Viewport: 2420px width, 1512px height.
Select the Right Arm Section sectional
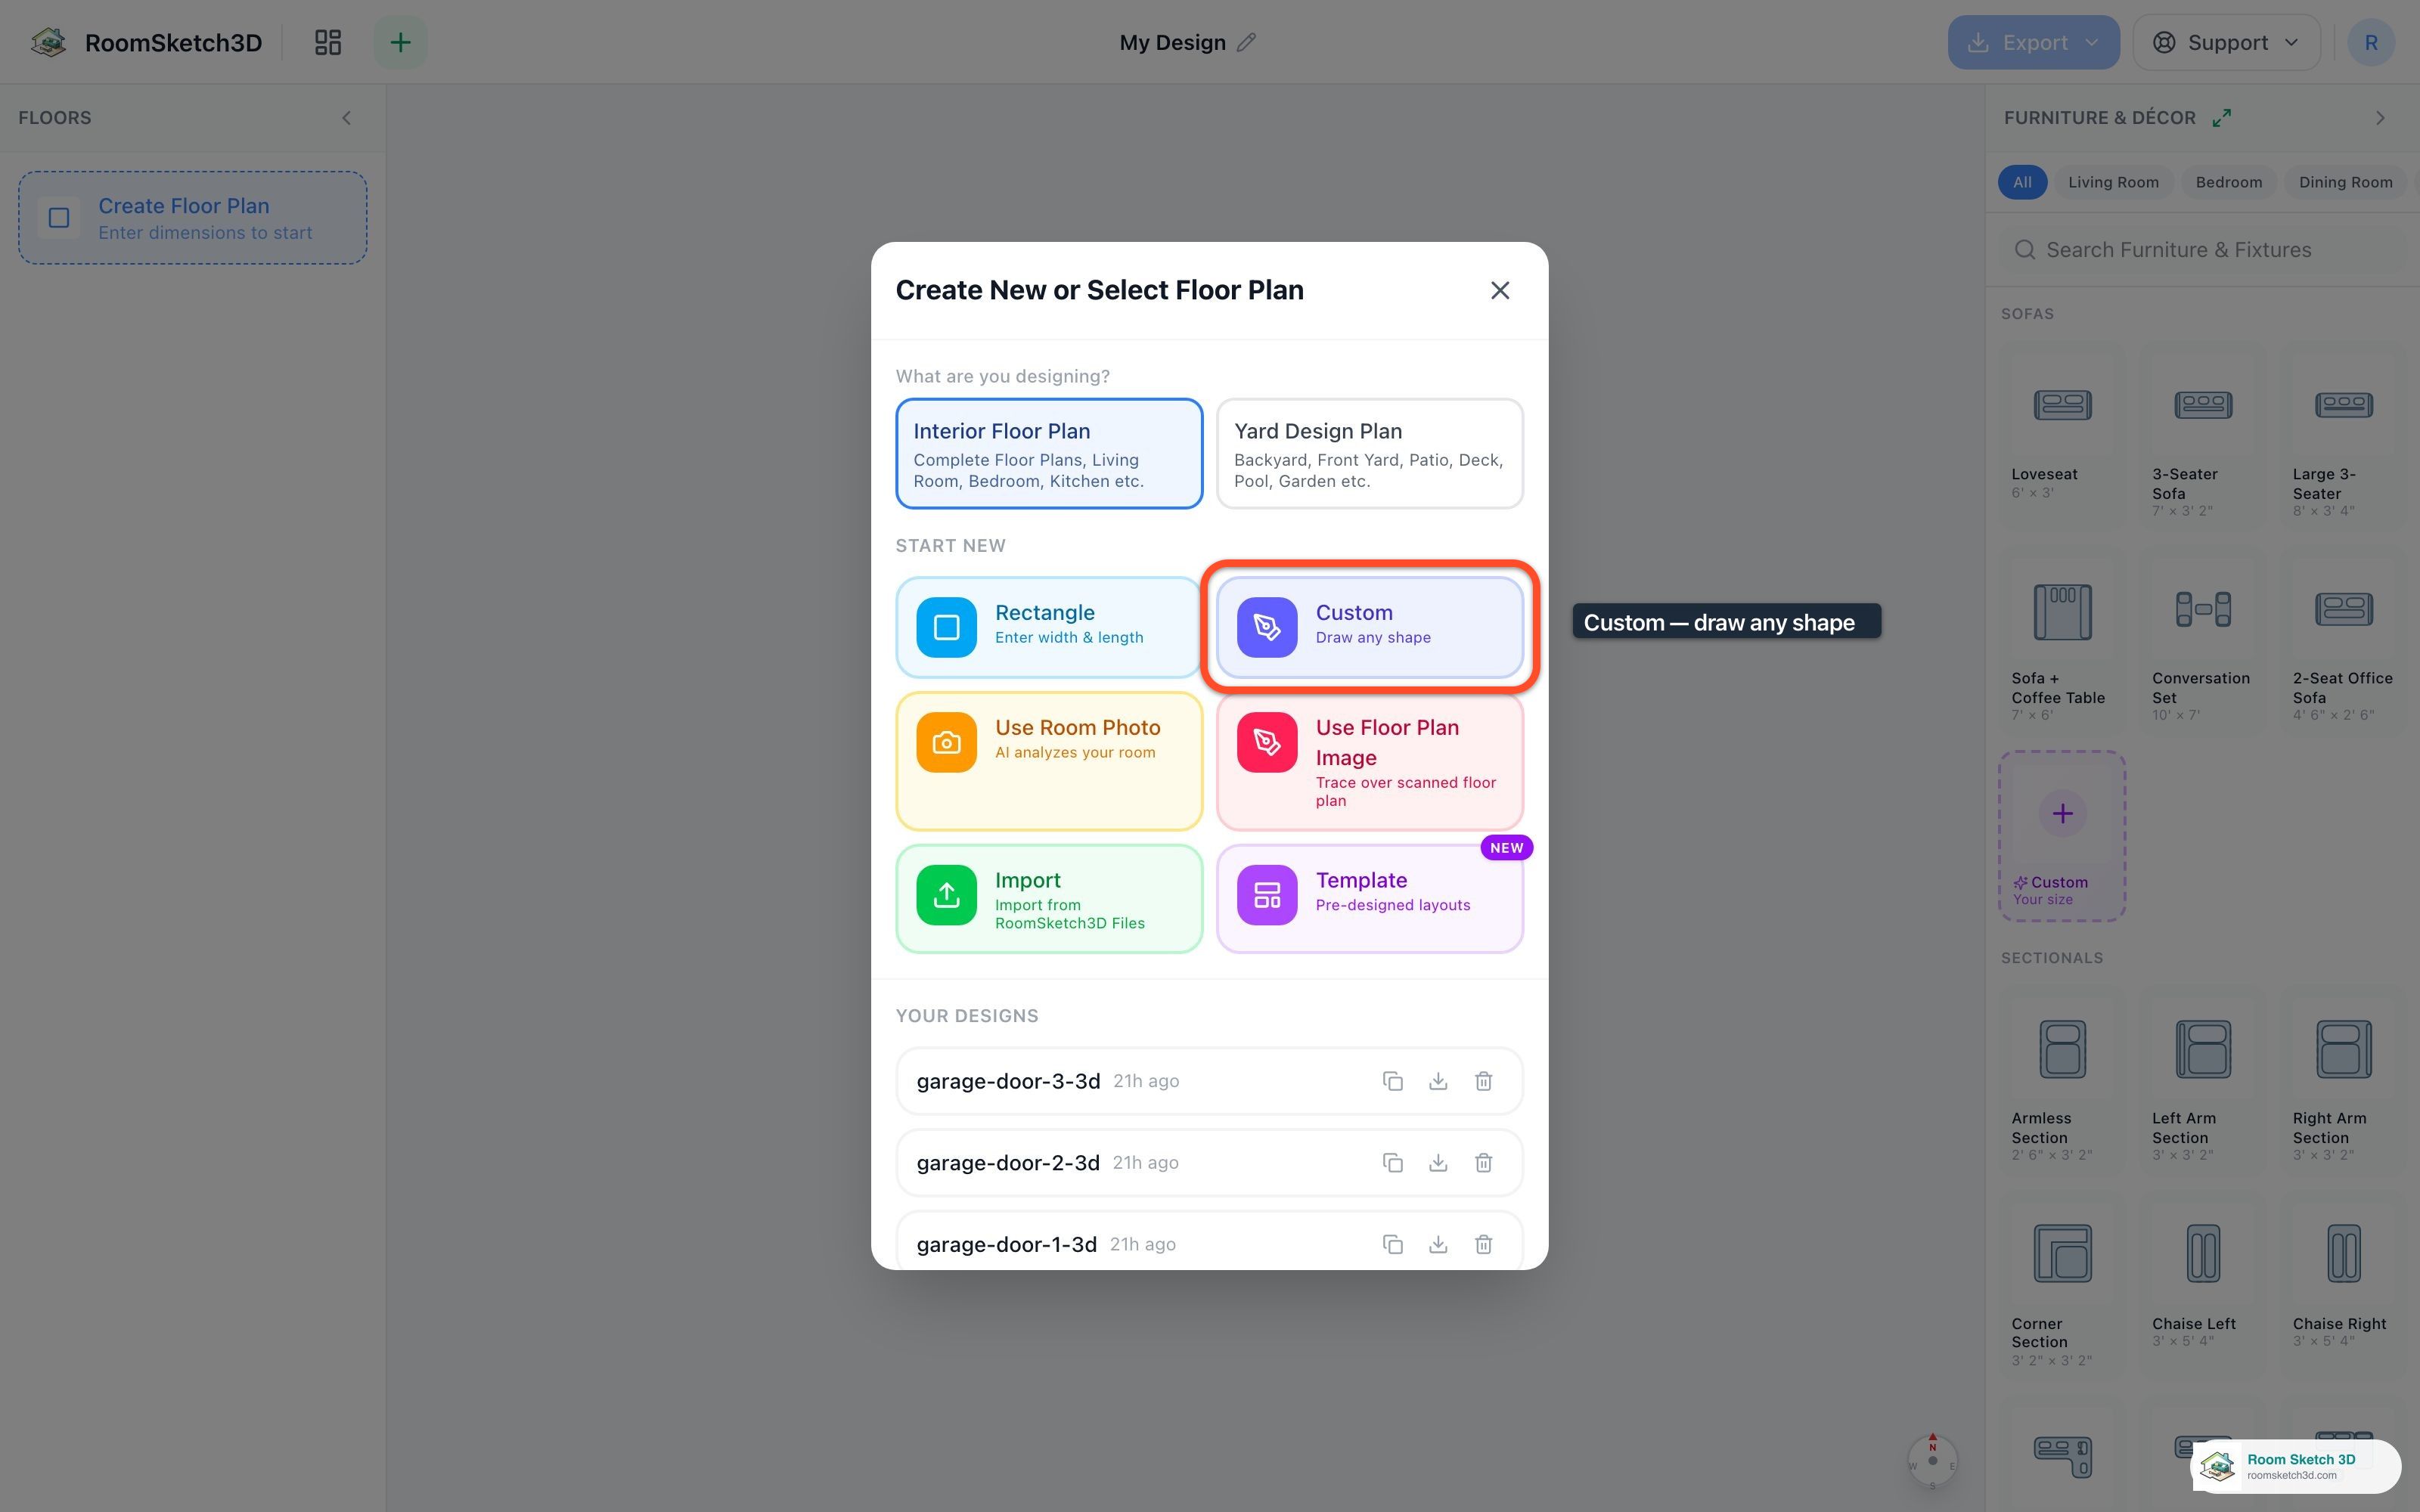point(2343,1080)
